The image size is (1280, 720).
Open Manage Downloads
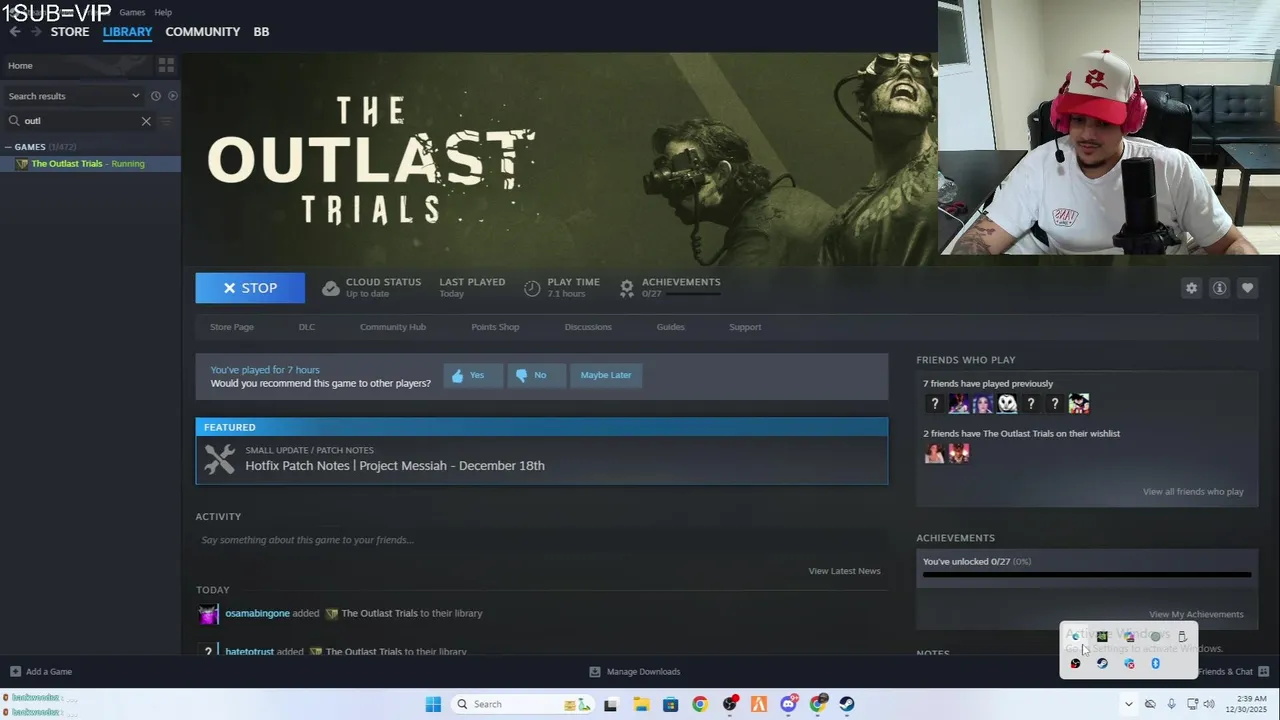[x=635, y=672]
